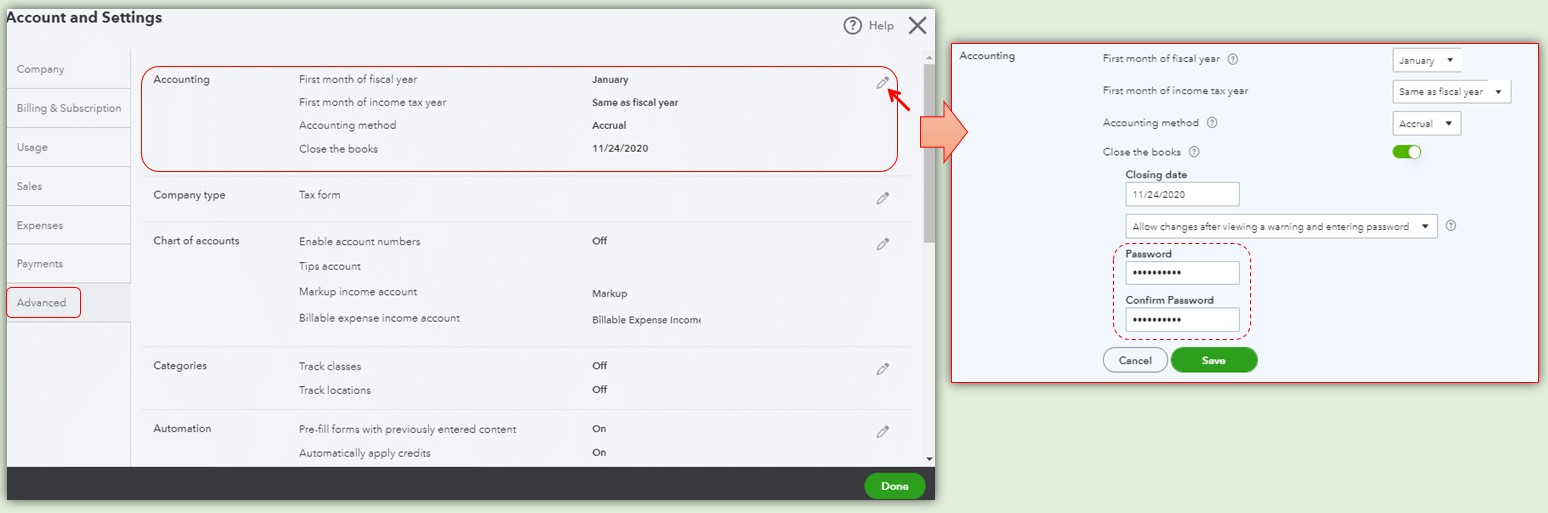Image resolution: width=1548 pixels, height=513 pixels.
Task: Open the Company settings tab
Action: click(68, 69)
